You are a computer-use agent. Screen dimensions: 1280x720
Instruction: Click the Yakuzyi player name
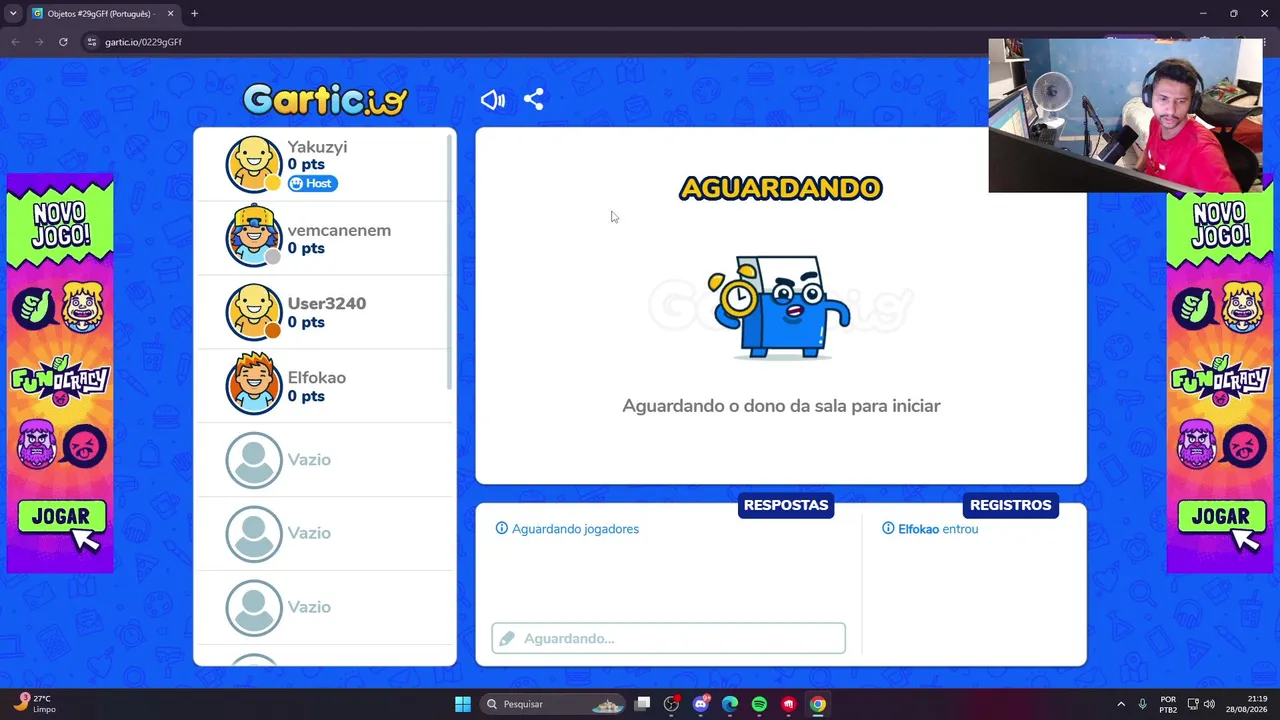(317, 147)
